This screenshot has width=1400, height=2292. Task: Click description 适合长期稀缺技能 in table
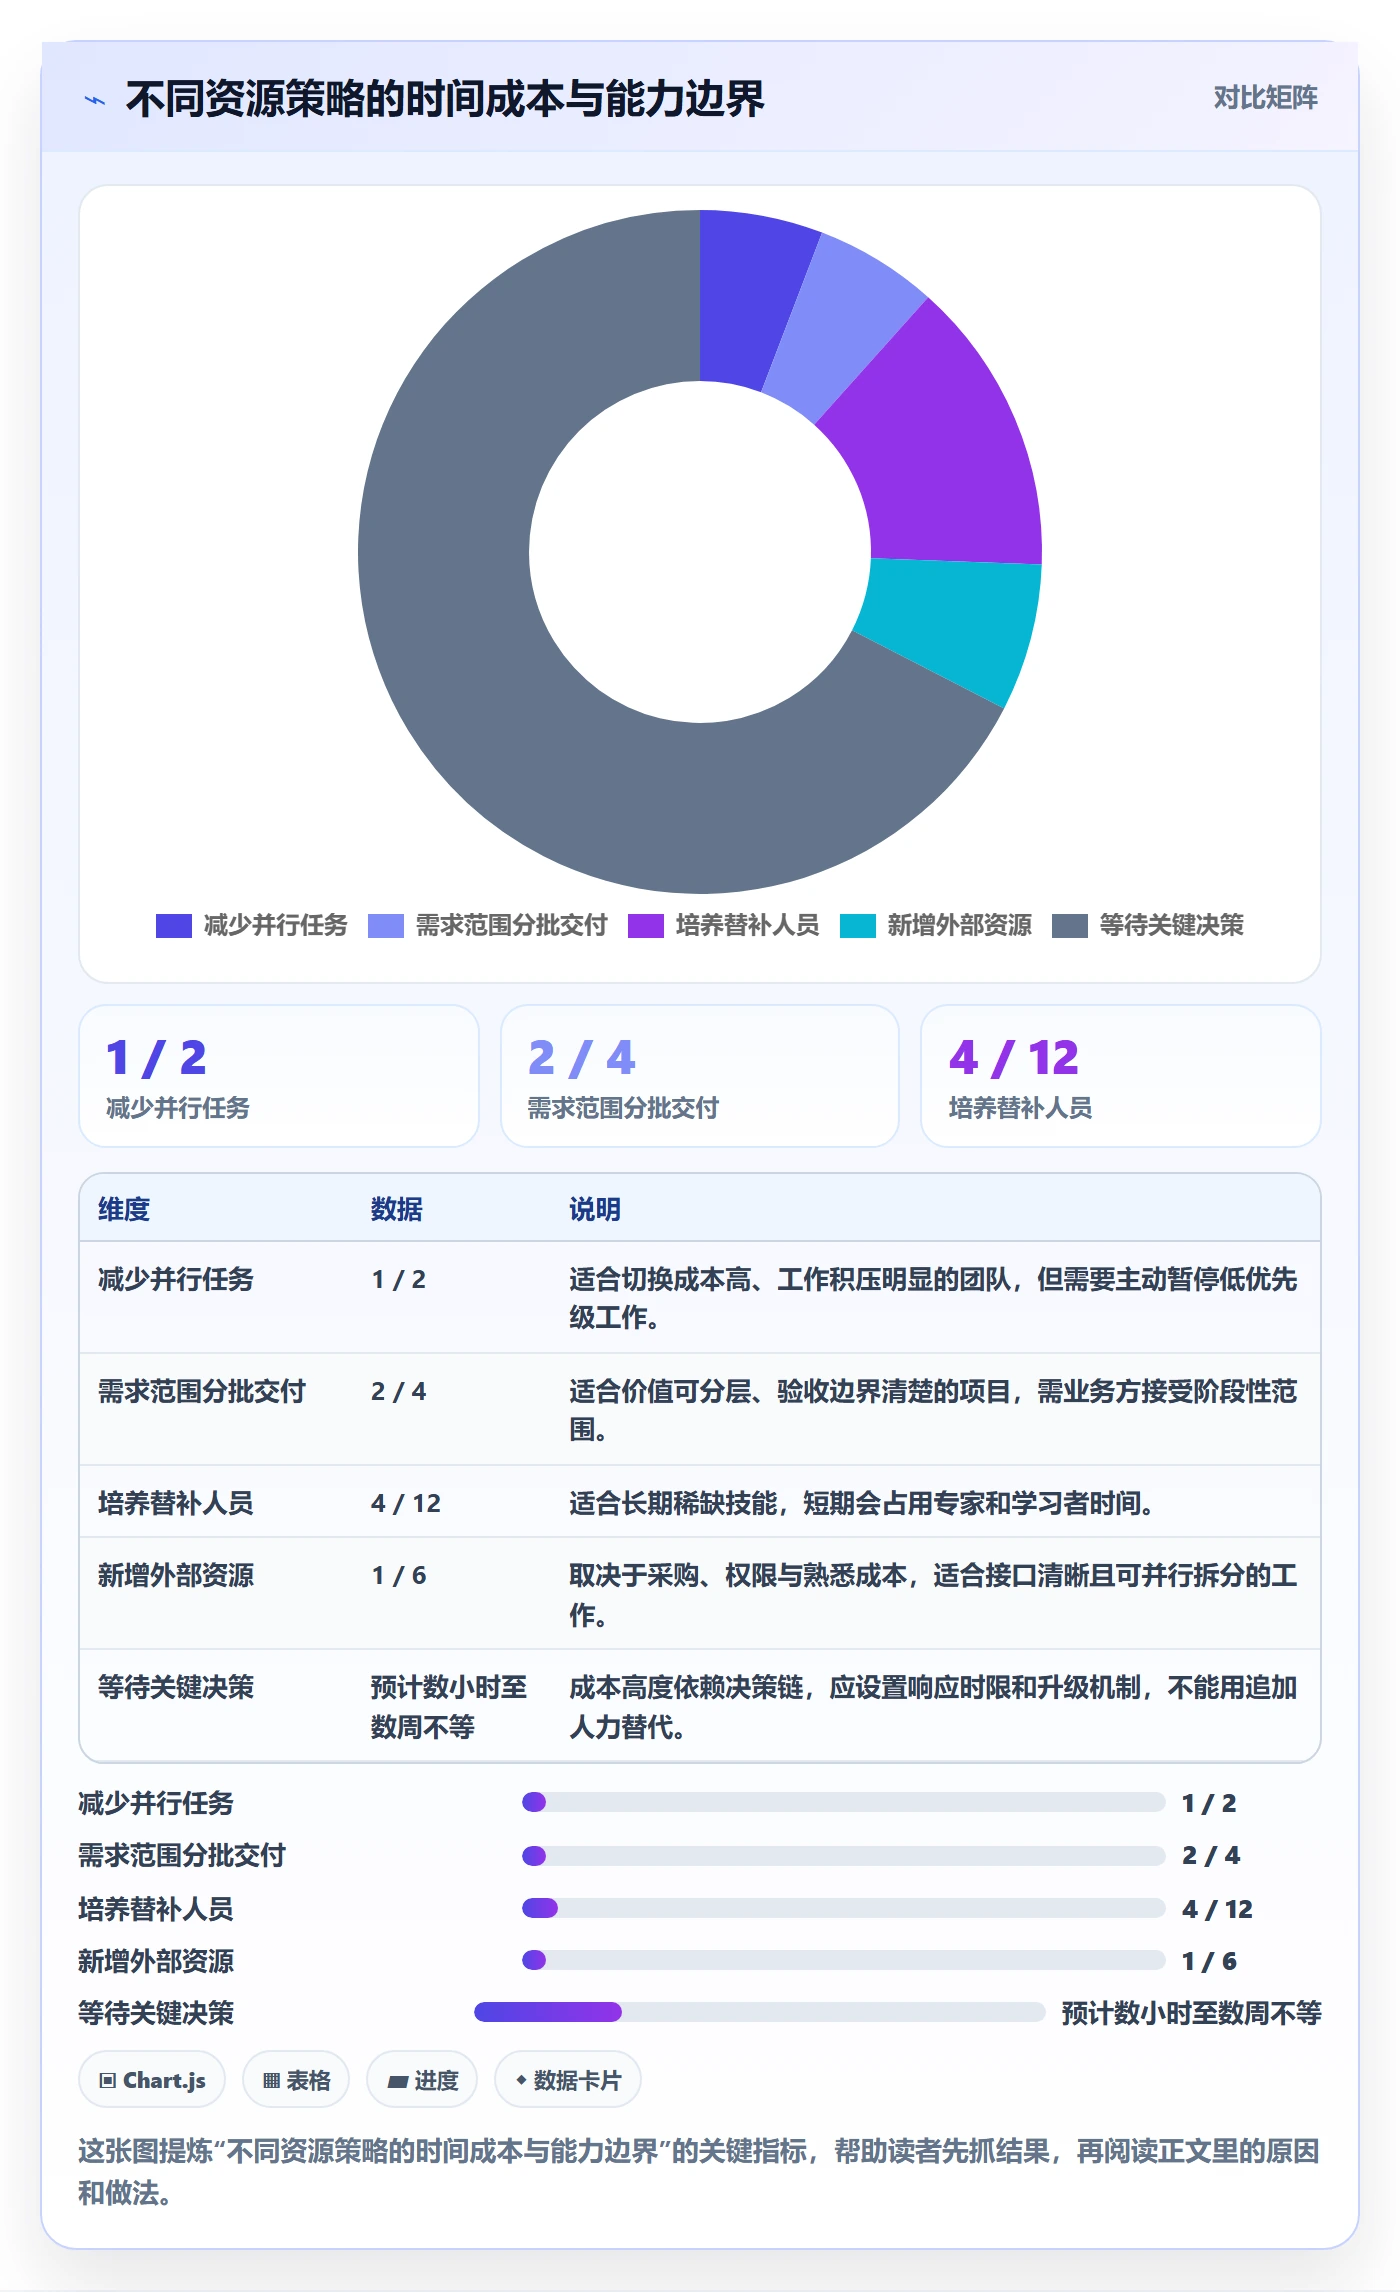pos(861,1503)
